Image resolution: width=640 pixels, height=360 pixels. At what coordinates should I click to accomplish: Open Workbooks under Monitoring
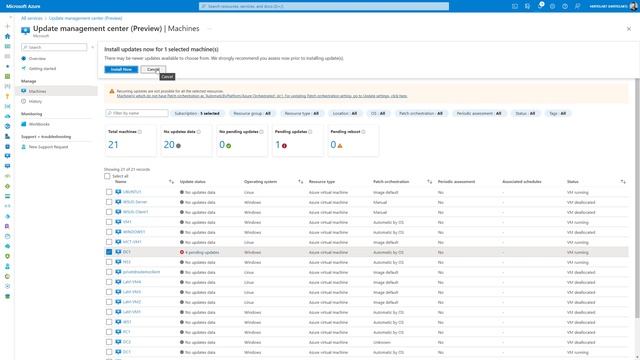click(39, 124)
